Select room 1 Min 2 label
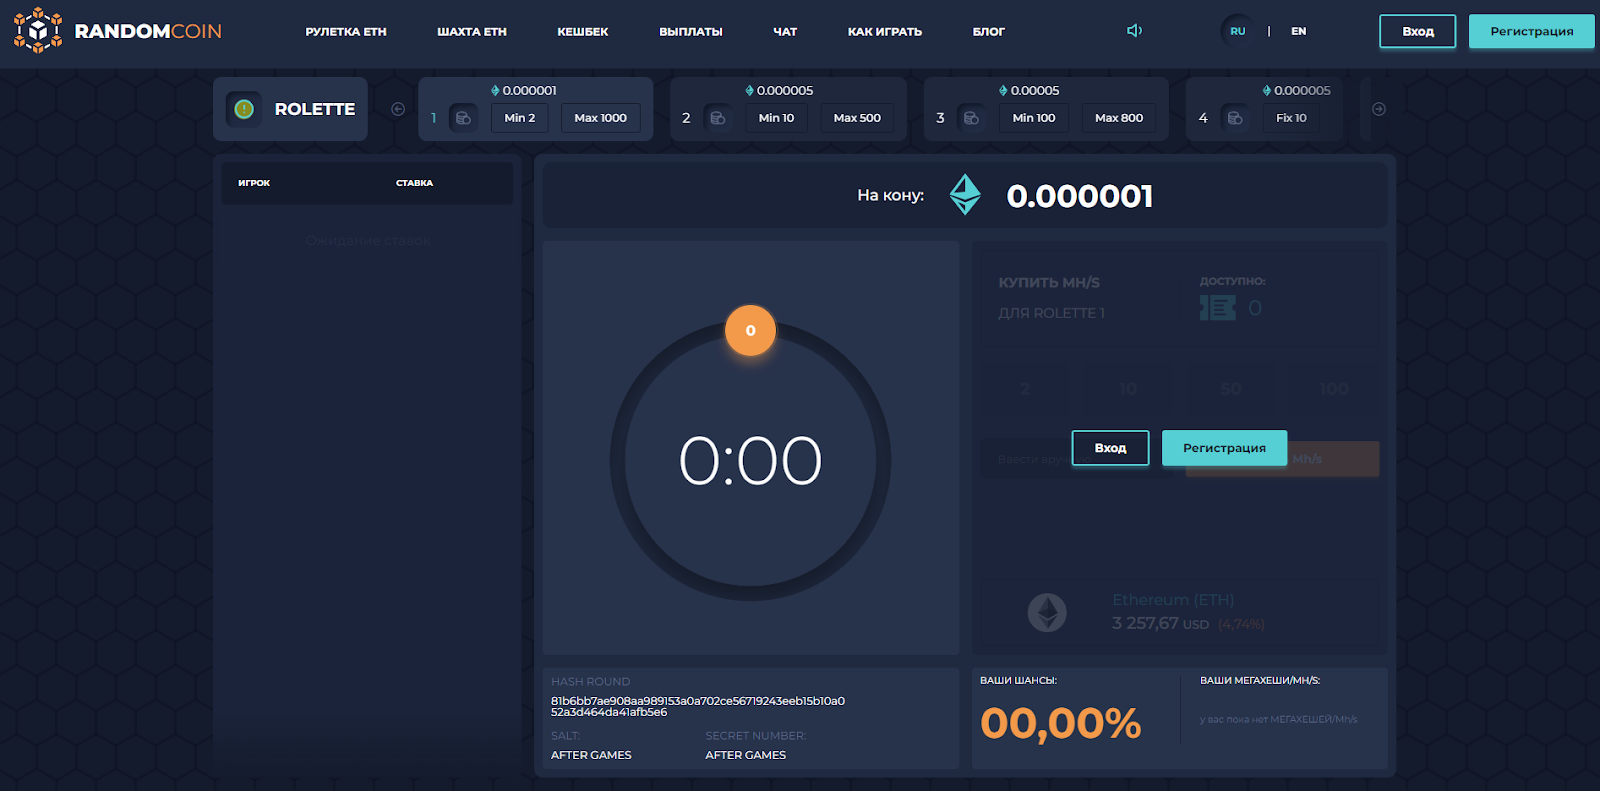1600x791 pixels. point(520,118)
